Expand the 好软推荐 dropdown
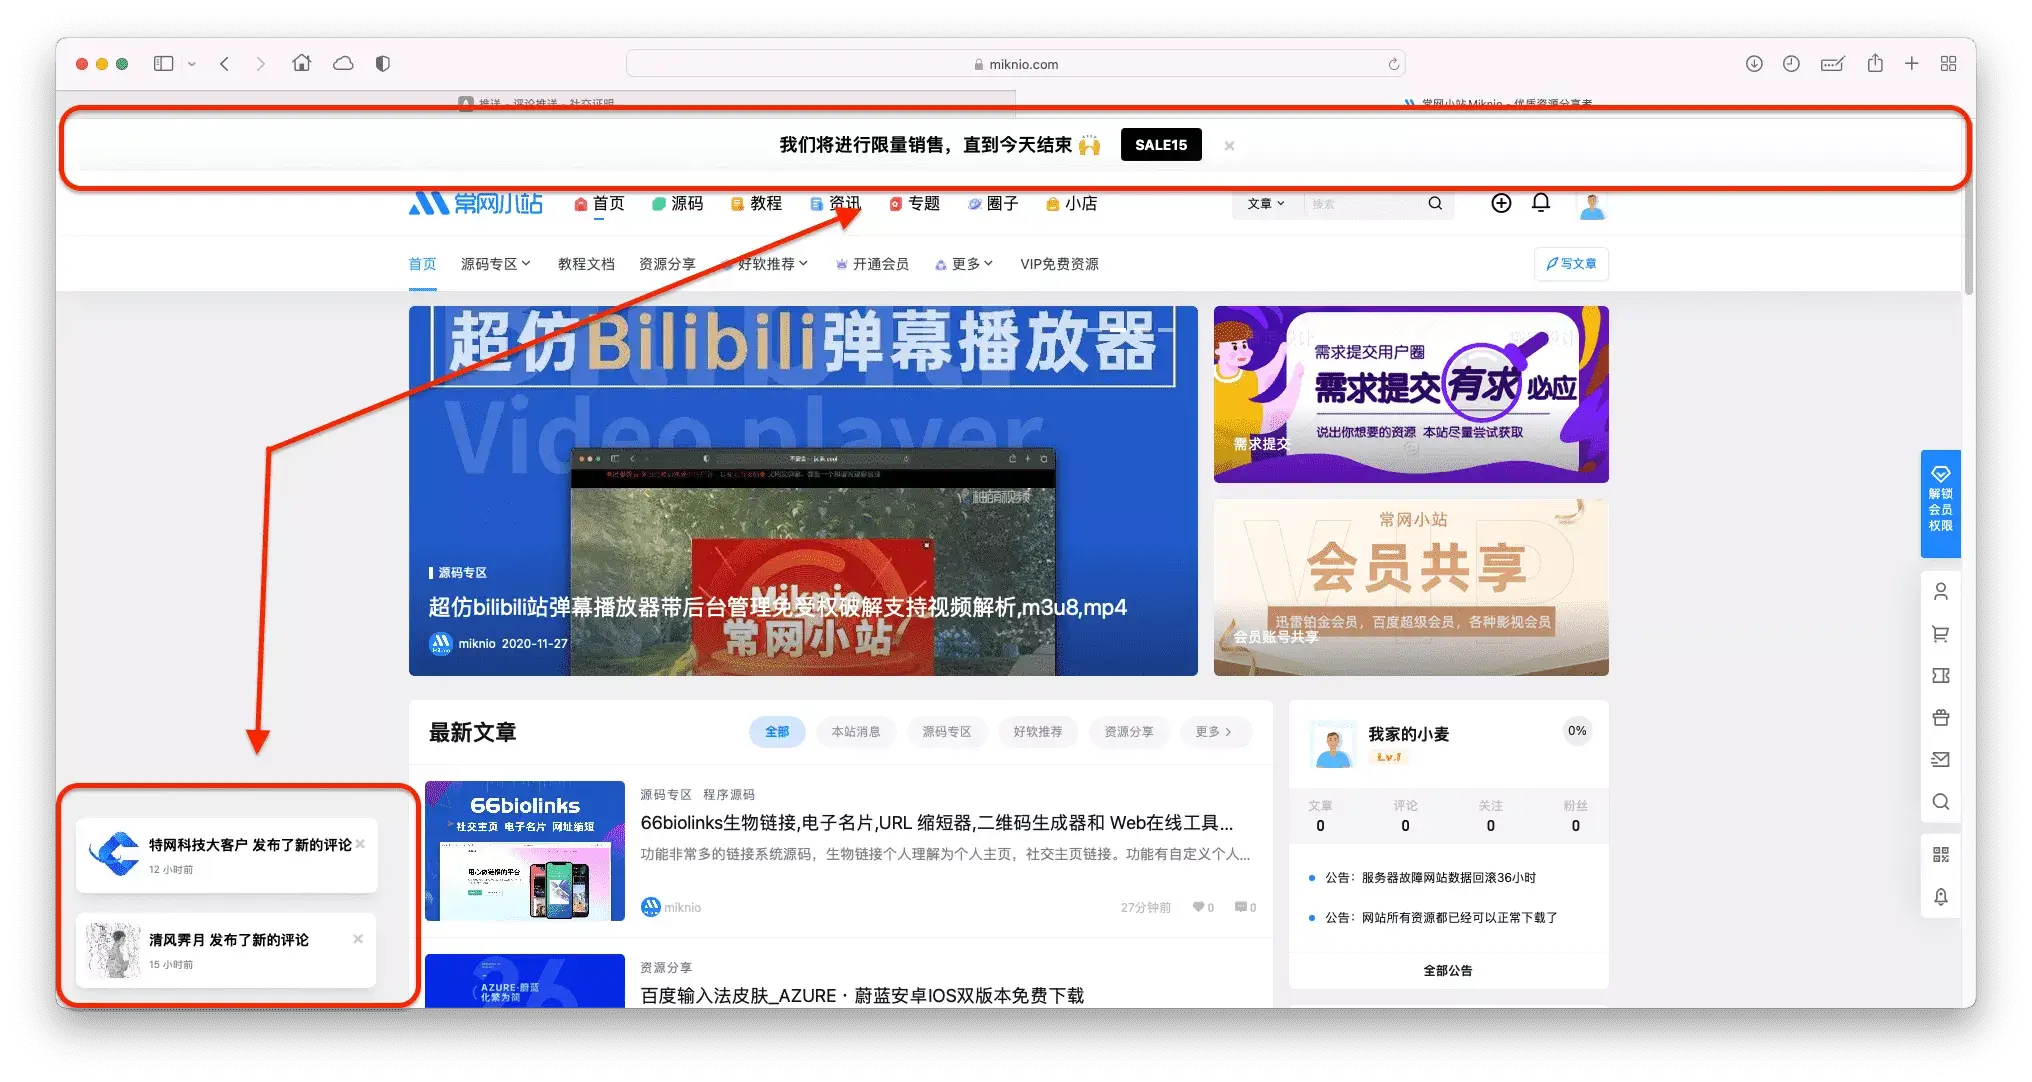The height and width of the screenshot is (1082, 2032). (x=770, y=263)
